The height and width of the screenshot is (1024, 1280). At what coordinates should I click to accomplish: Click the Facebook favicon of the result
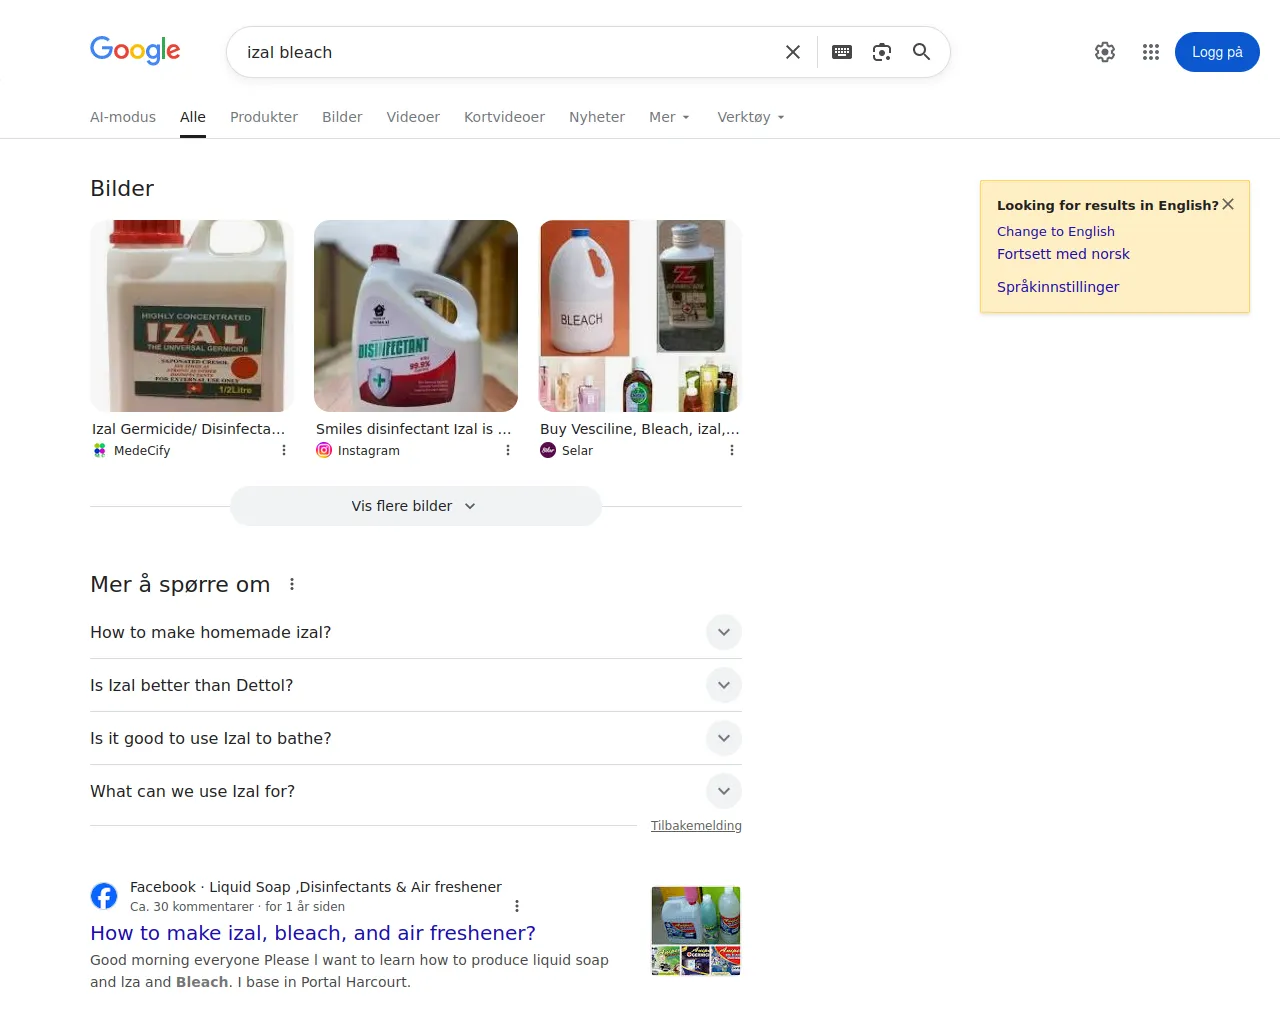coord(104,895)
